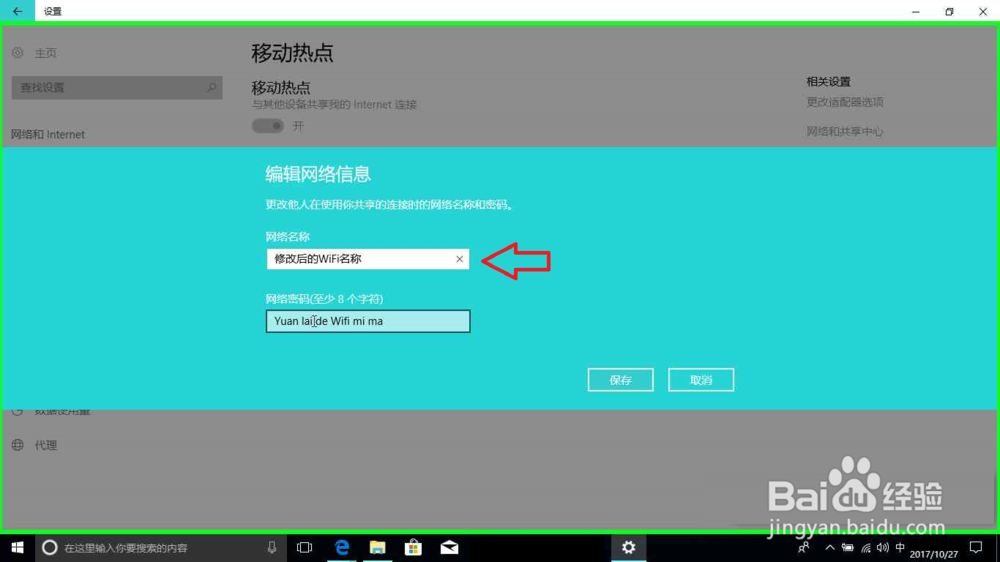Open Microsoft Store from the taskbar
This screenshot has width=1000, height=562.
[413, 547]
